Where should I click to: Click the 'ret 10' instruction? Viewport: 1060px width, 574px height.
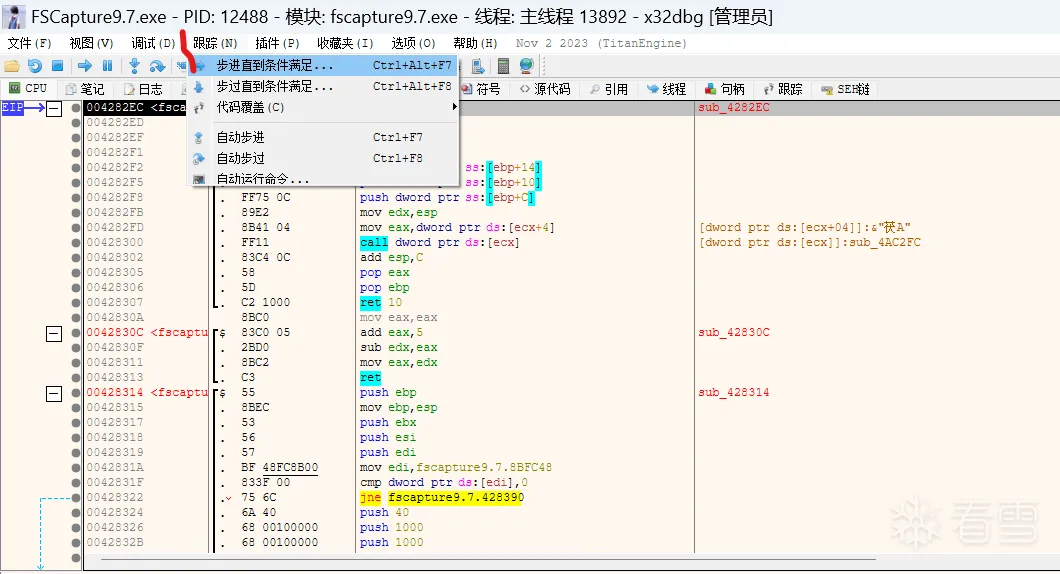381,302
